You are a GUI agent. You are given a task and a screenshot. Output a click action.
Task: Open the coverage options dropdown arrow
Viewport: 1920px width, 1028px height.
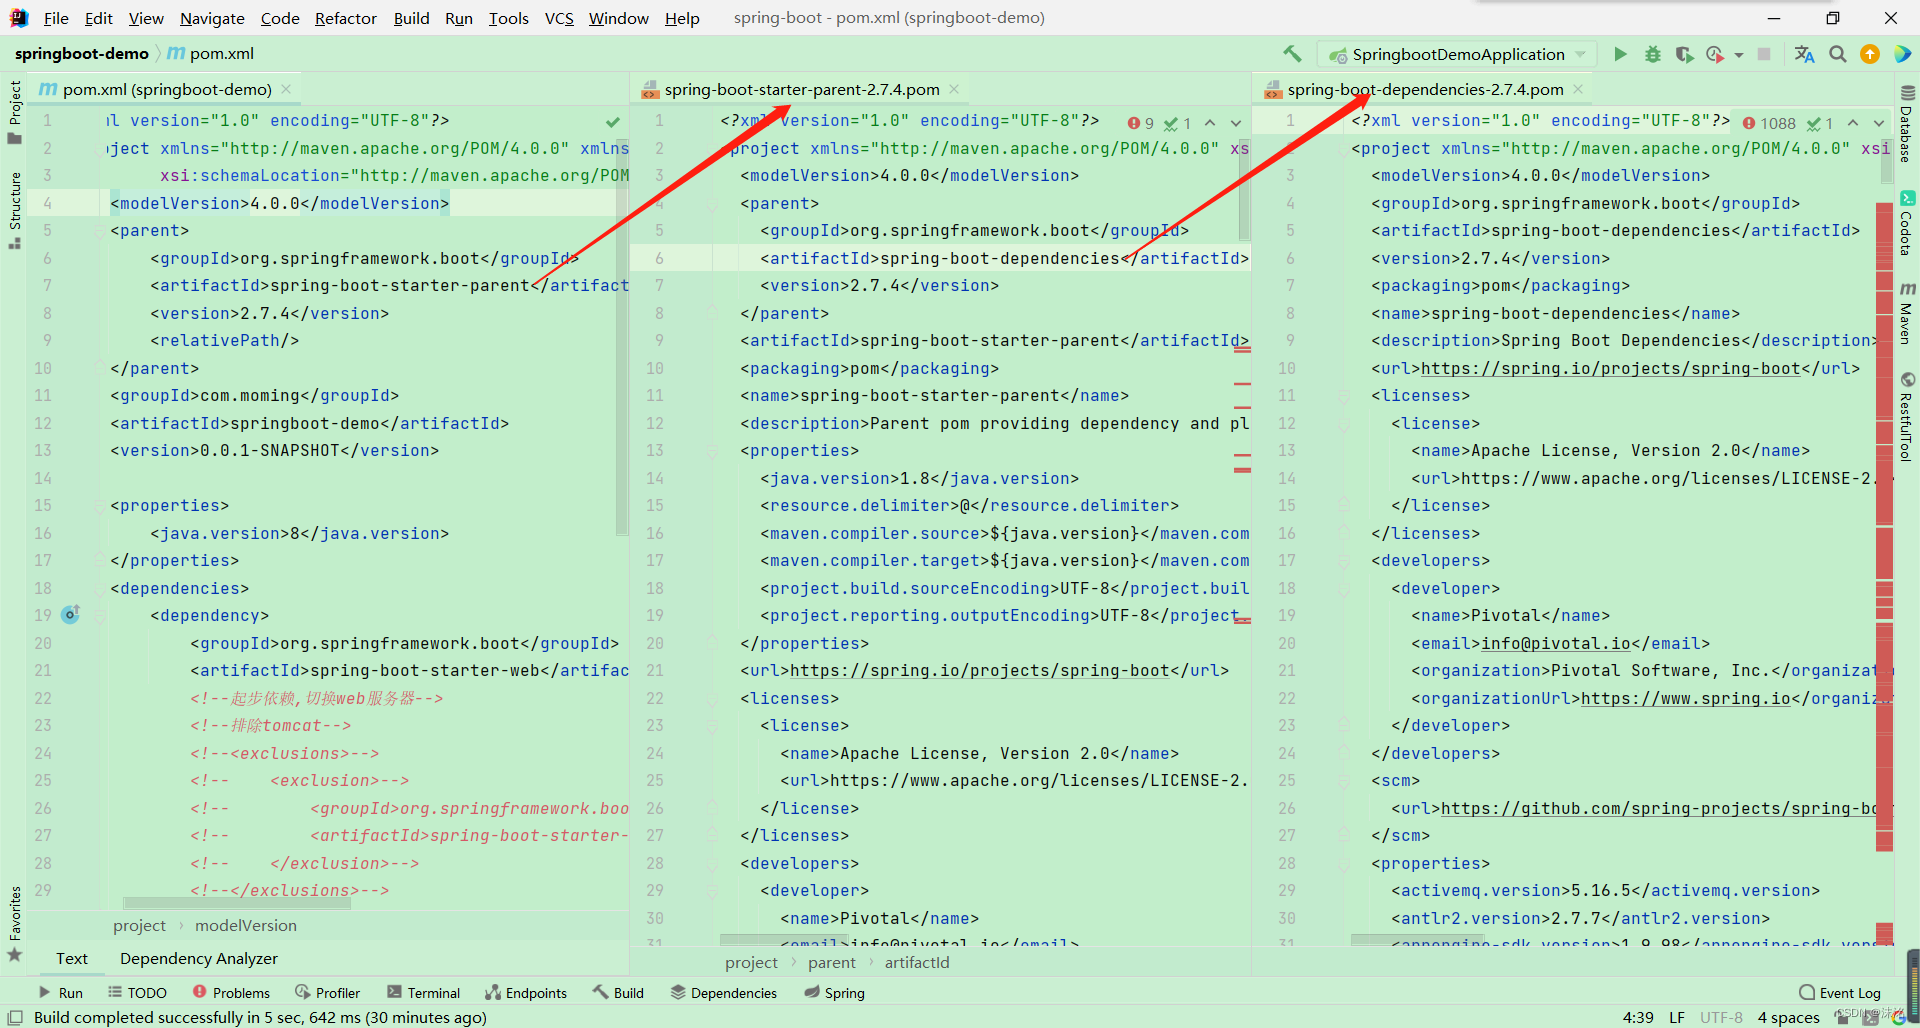click(x=1738, y=54)
